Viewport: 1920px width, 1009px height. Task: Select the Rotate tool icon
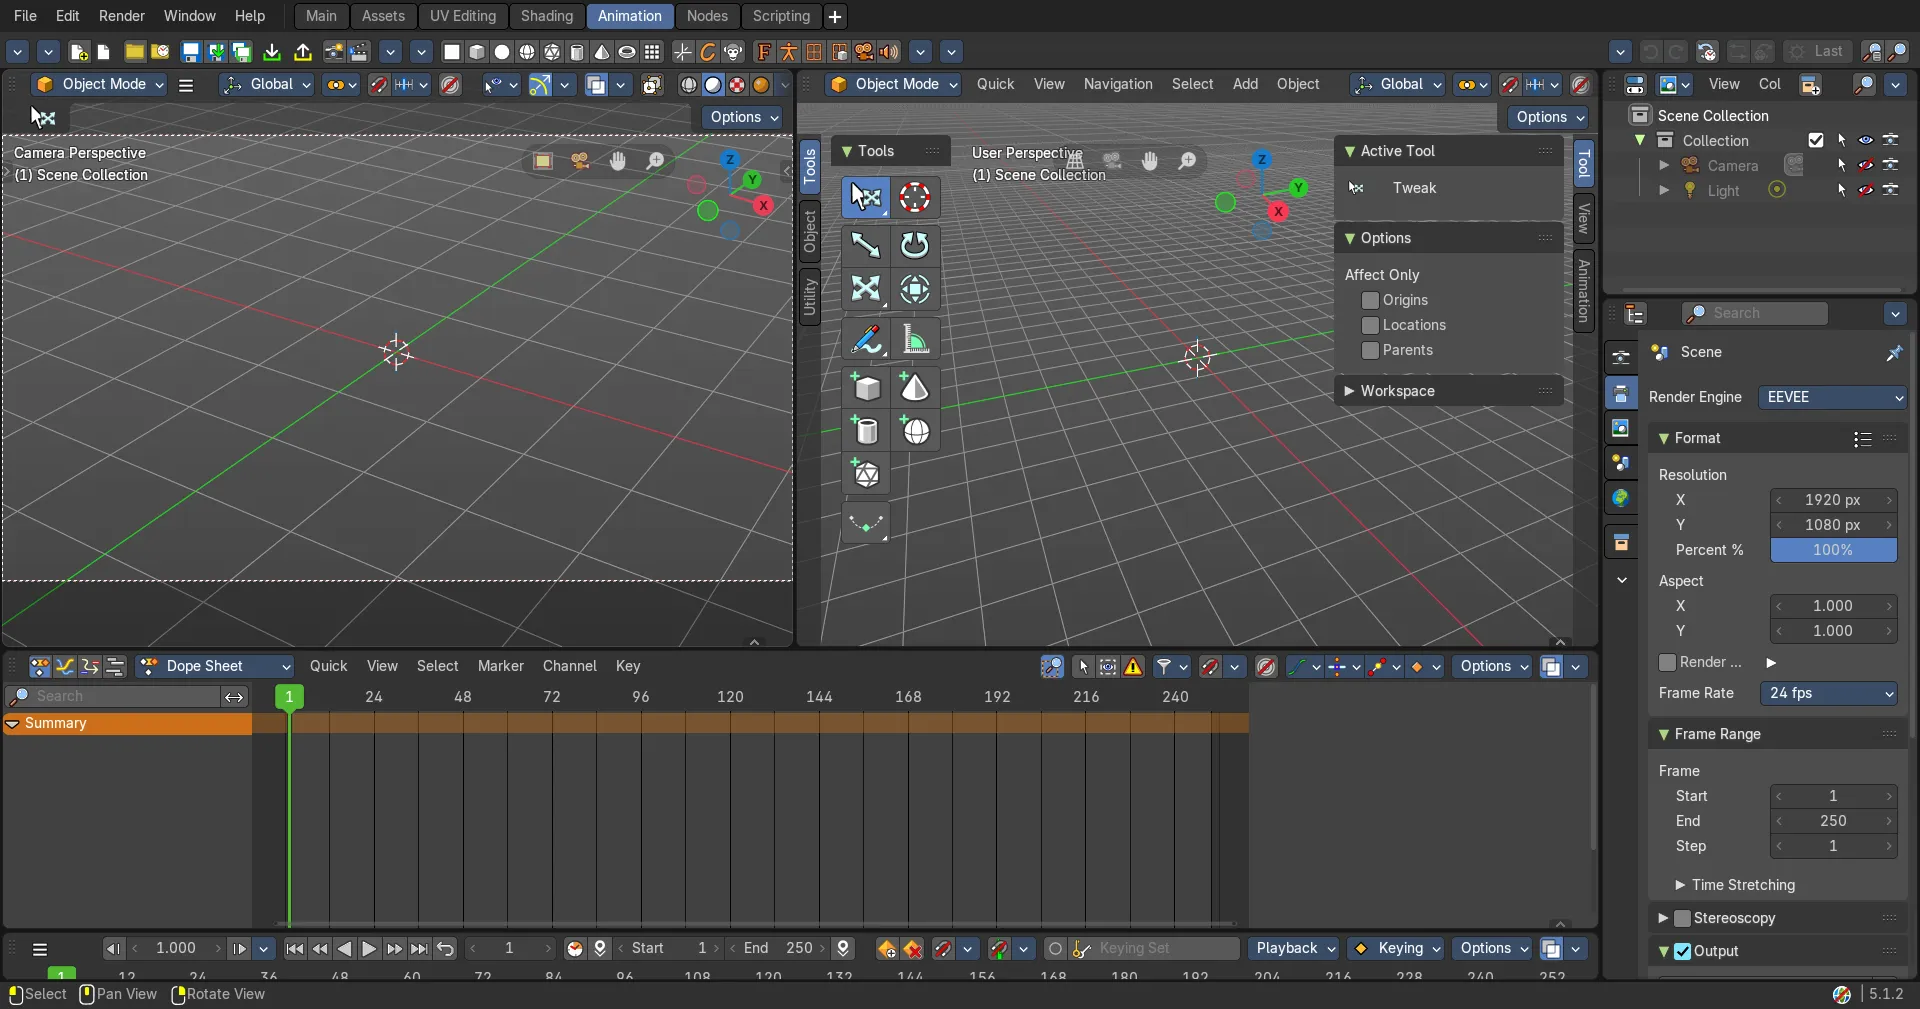(x=914, y=245)
